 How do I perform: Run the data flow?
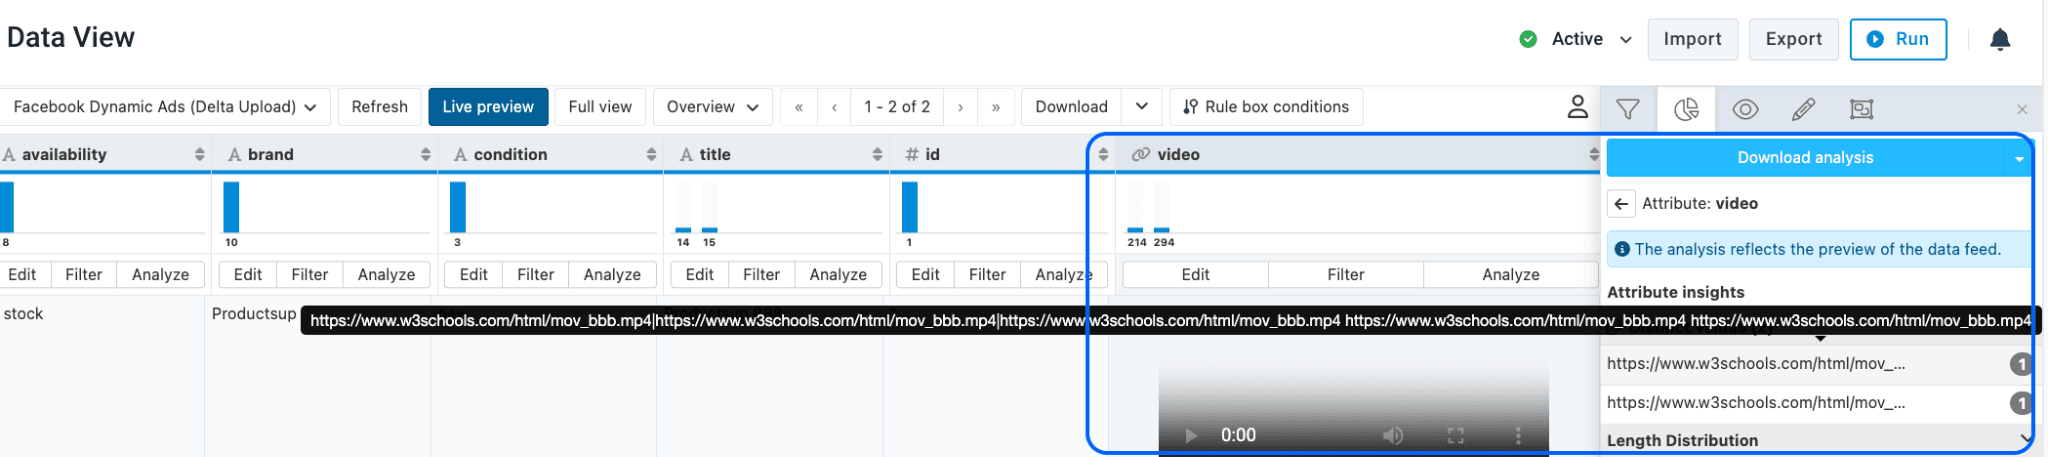pyautogui.click(x=1898, y=39)
